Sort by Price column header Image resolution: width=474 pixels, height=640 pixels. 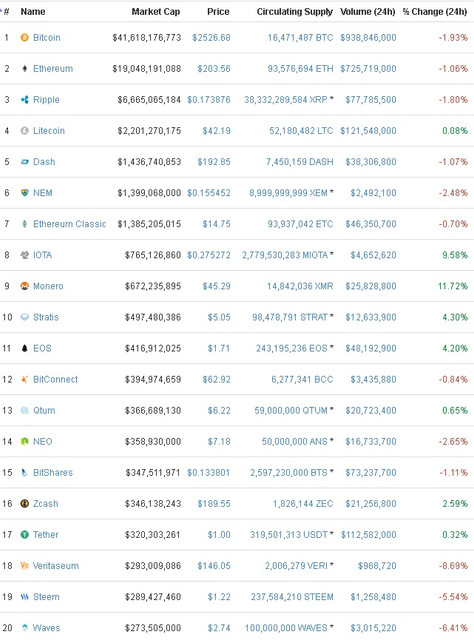tap(218, 12)
